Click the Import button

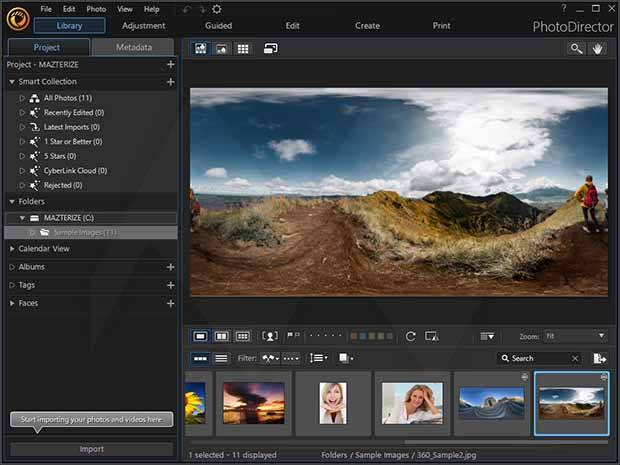(91, 449)
